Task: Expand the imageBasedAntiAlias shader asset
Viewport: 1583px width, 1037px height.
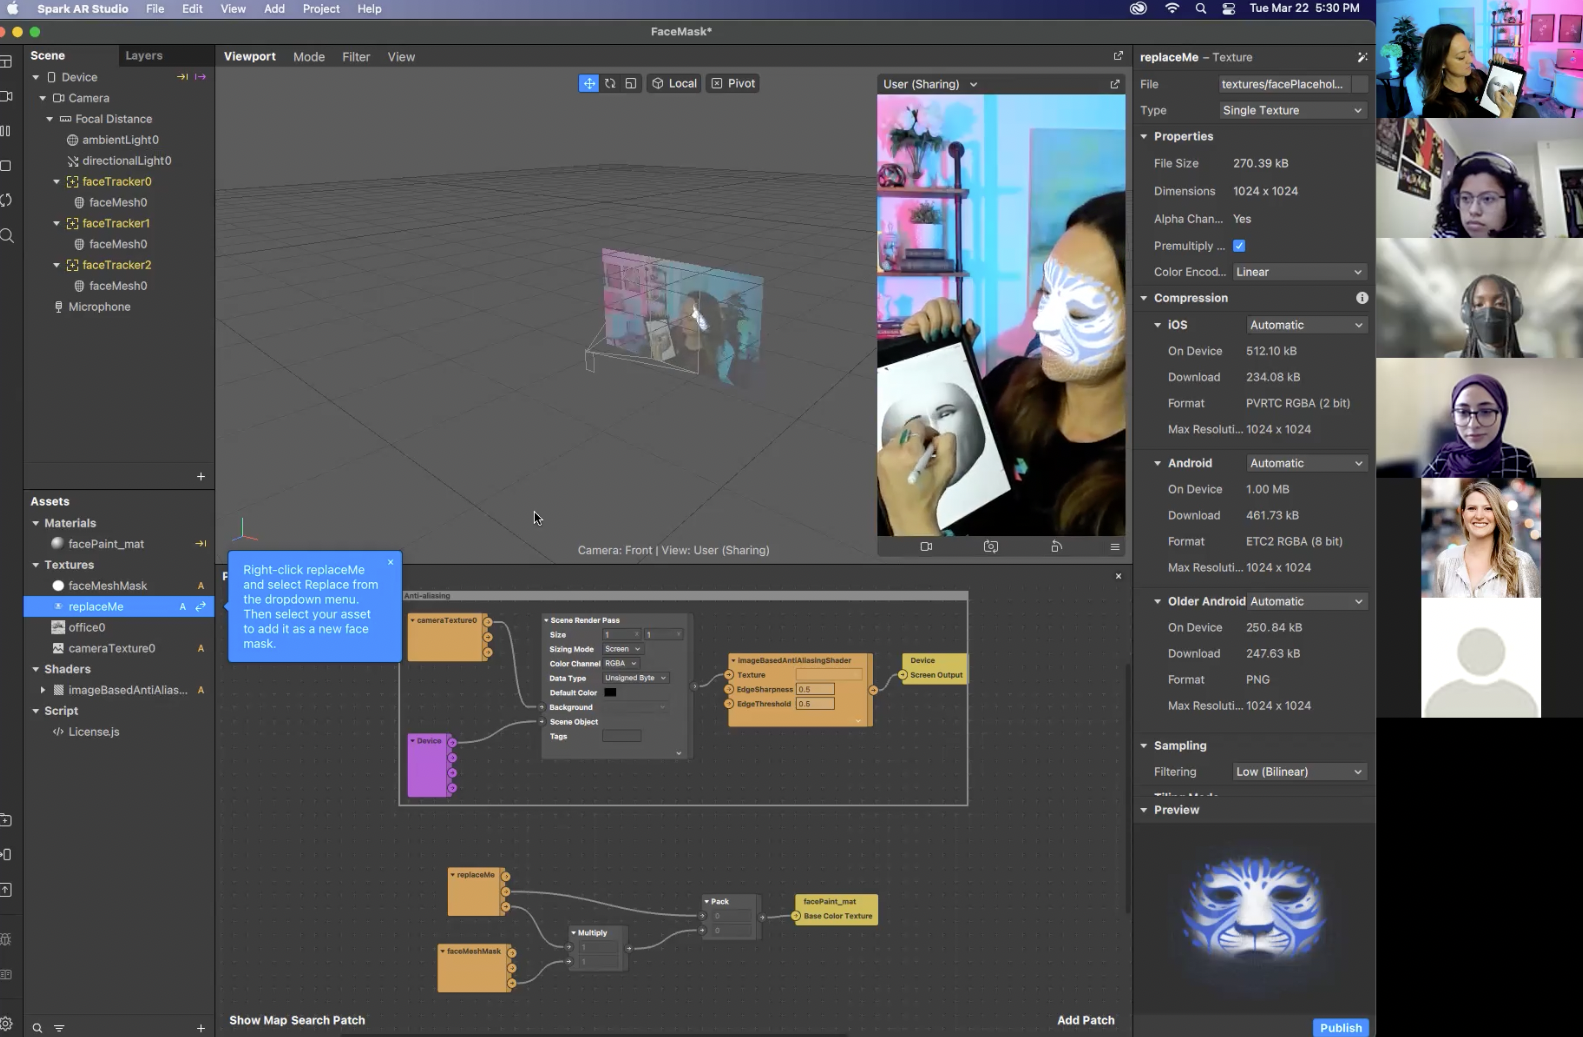Action: point(43,690)
